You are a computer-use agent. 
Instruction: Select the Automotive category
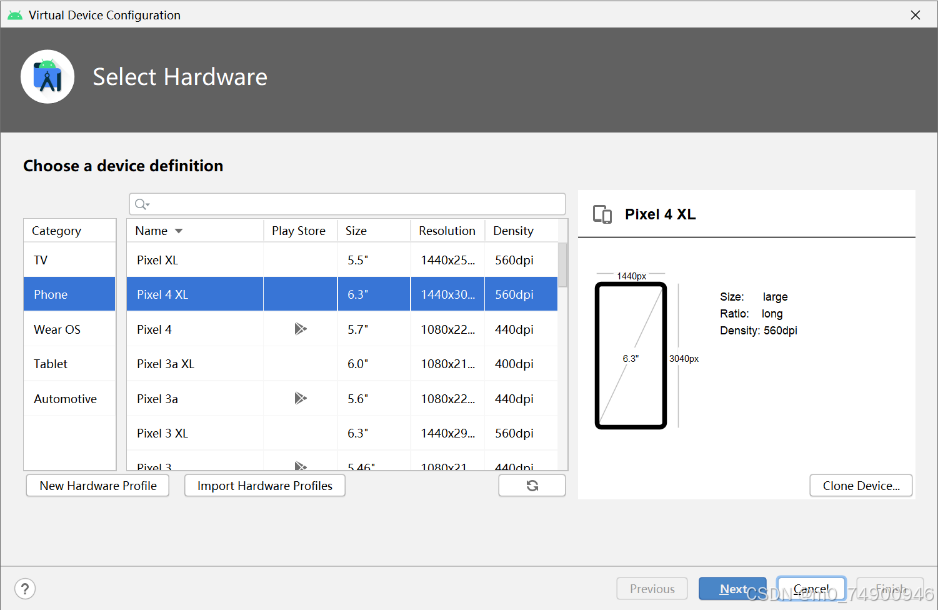tap(69, 399)
